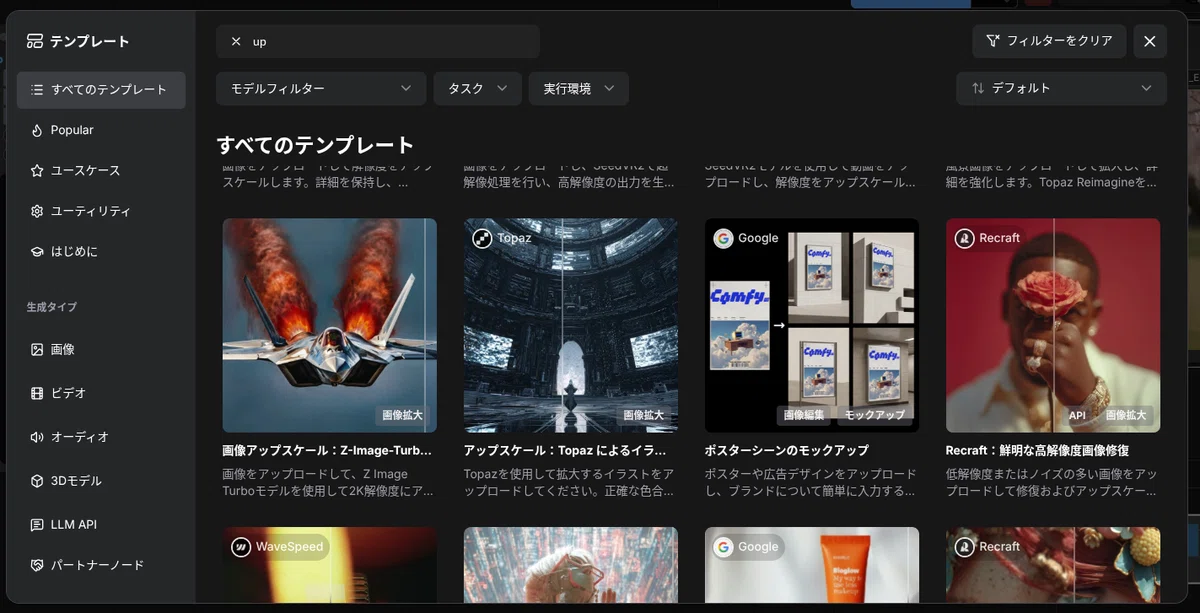Image resolution: width=1200 pixels, height=613 pixels.
Task: Filter by オーディオ generation type
Action: point(101,437)
